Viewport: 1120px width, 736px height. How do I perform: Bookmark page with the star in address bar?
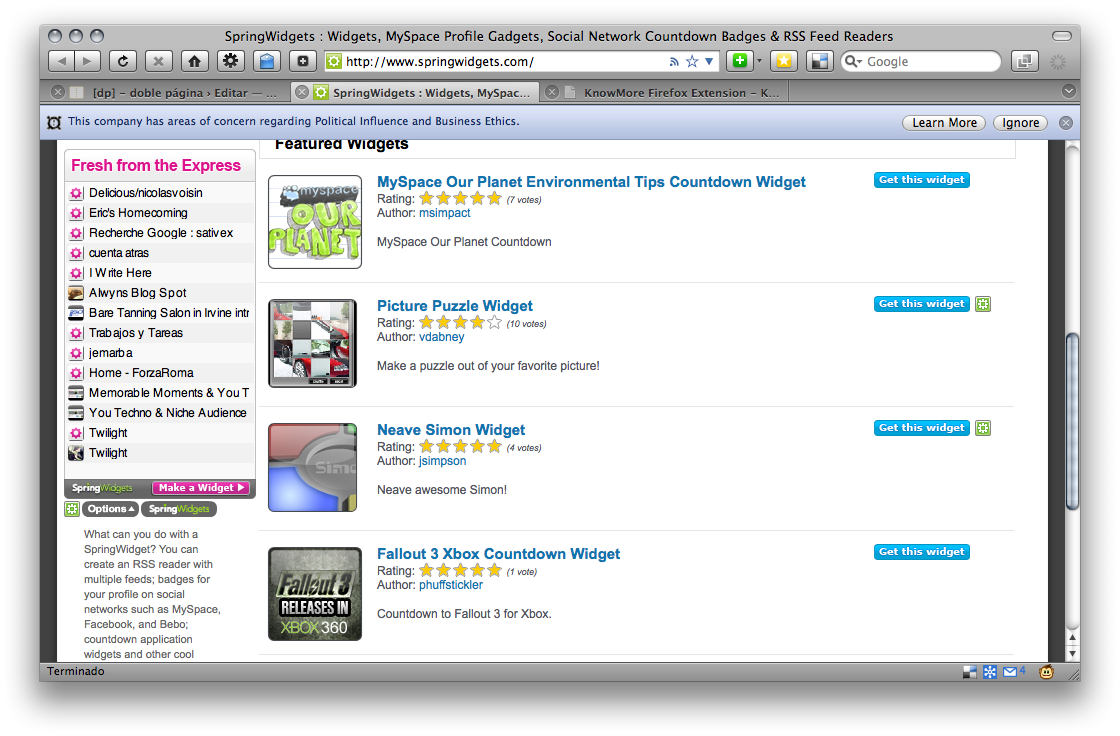(692, 62)
